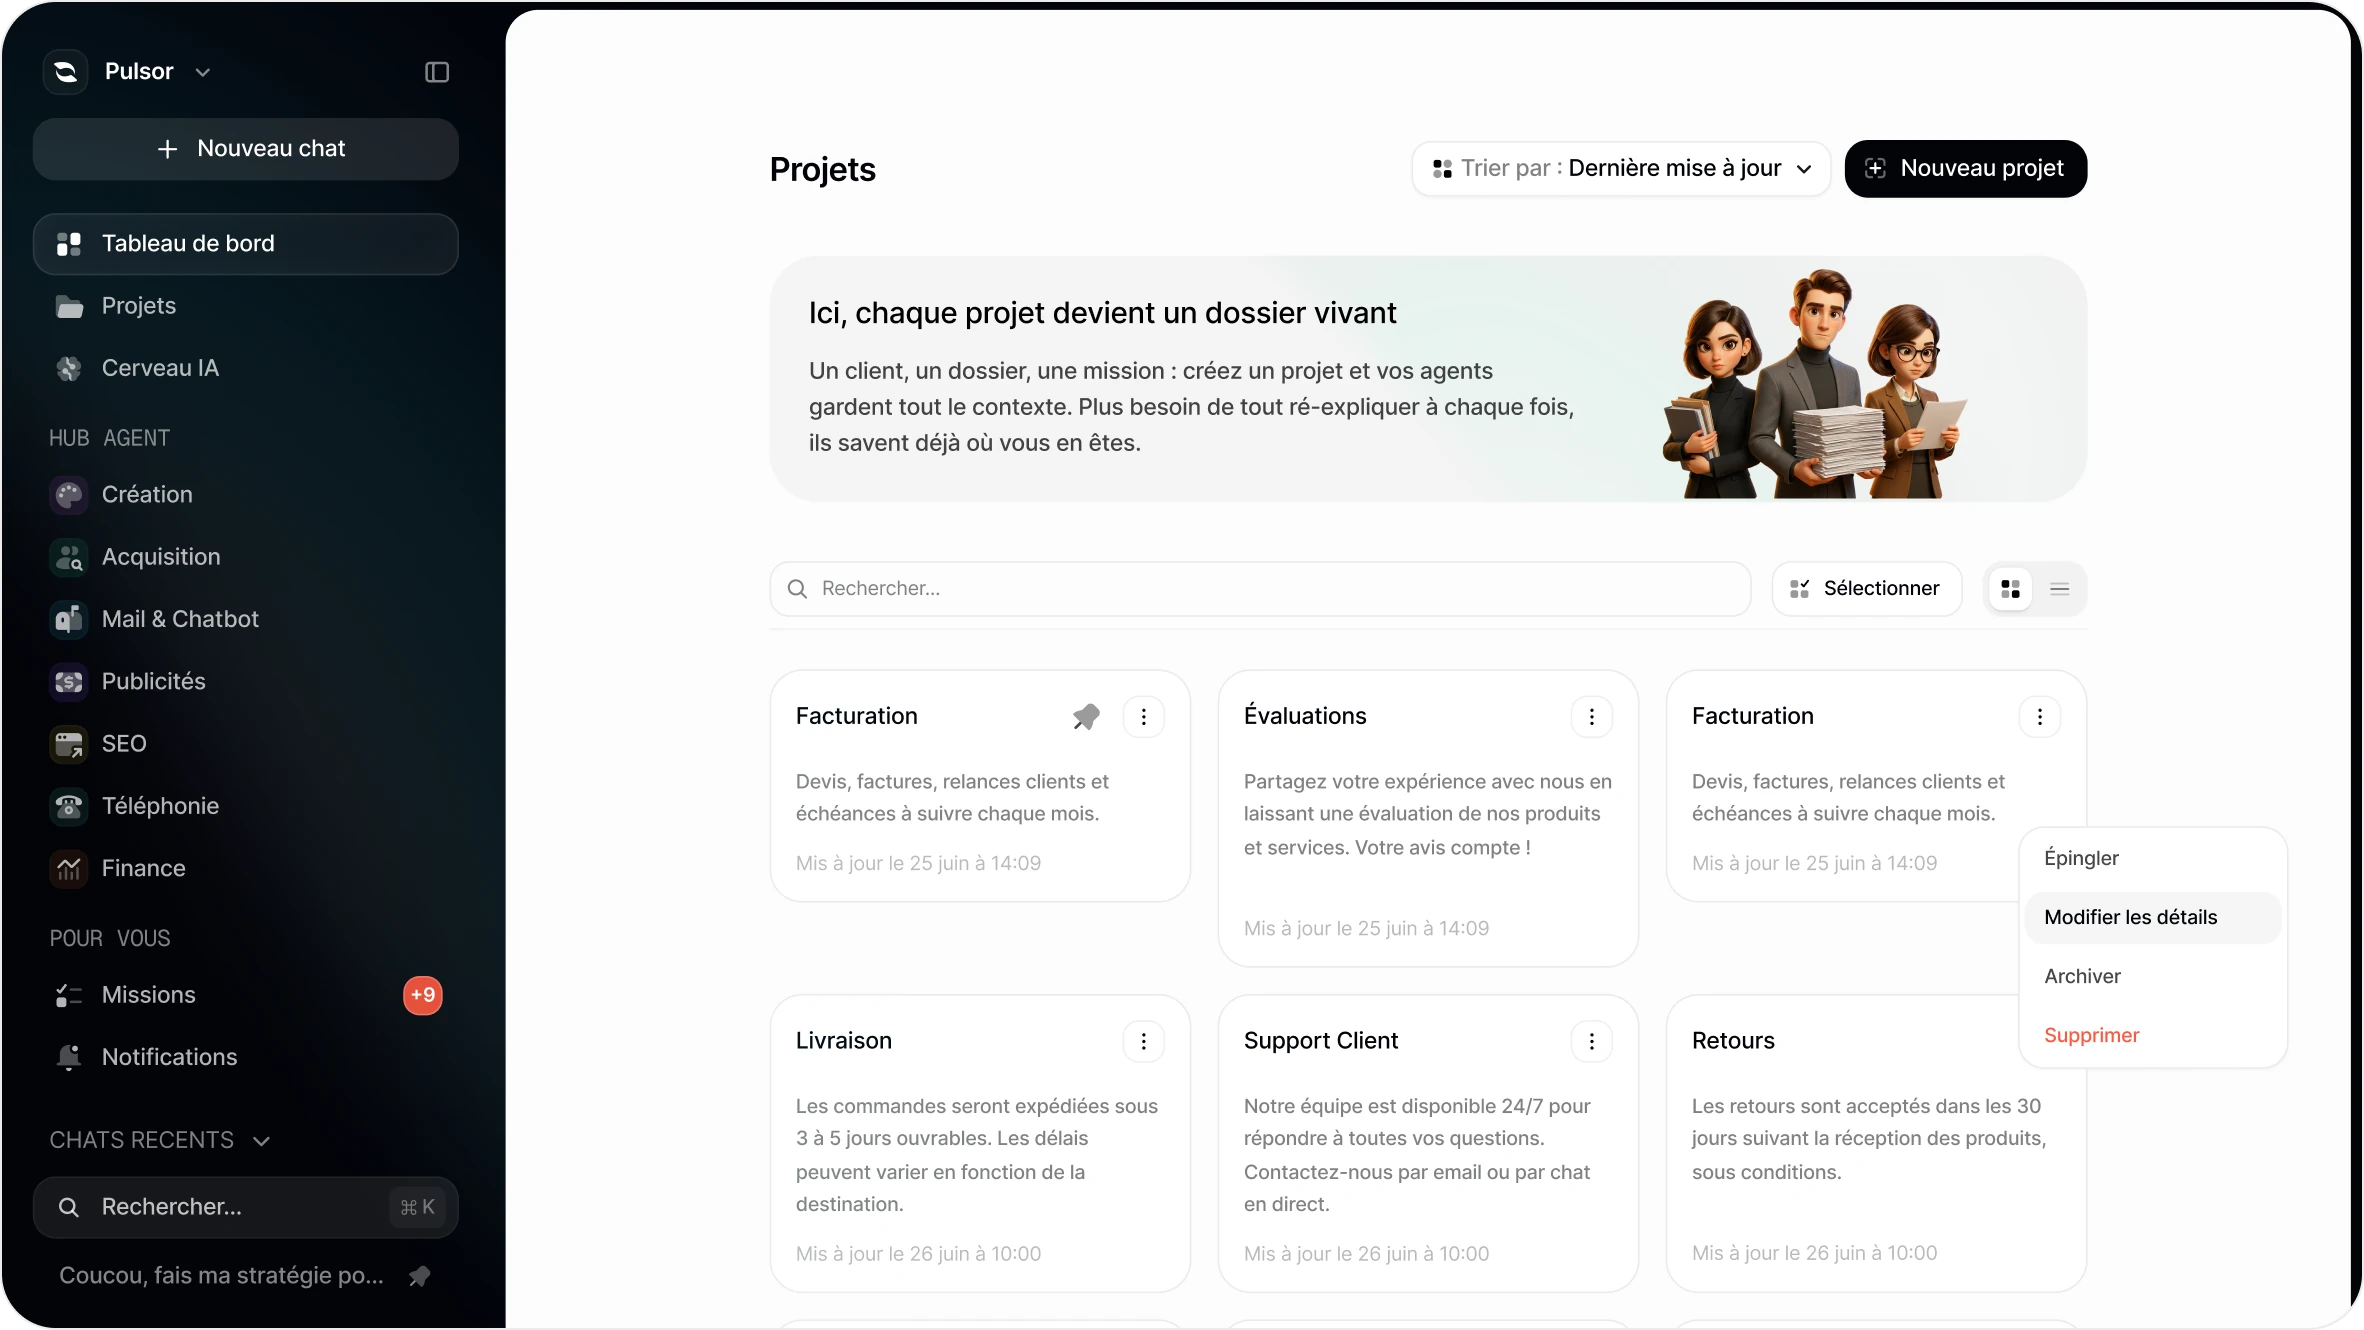Collapse the sidebar panel icon

click(x=437, y=72)
